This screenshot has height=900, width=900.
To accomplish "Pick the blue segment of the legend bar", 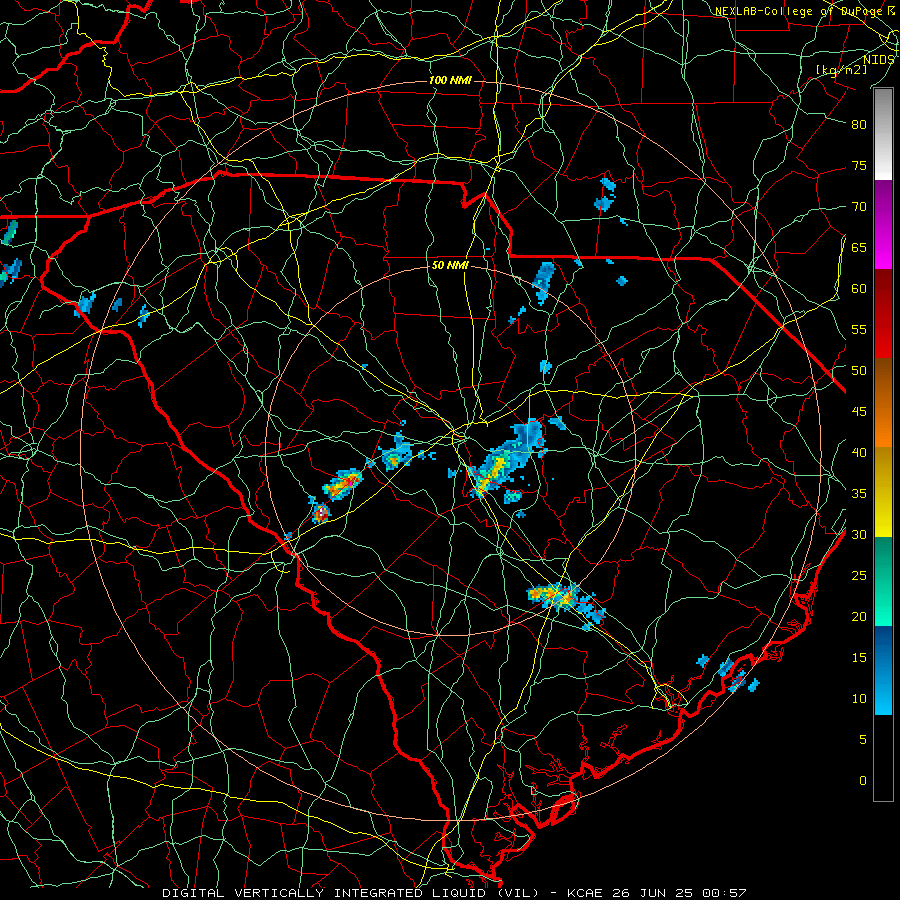I will pyautogui.click(x=883, y=670).
